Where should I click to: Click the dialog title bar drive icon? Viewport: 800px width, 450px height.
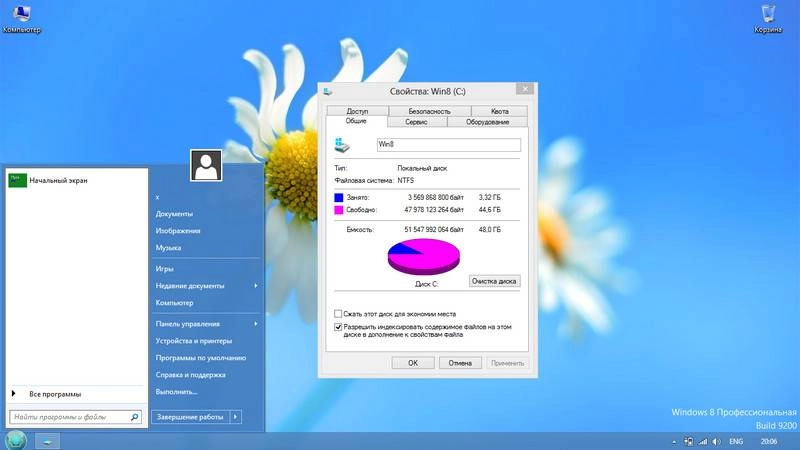click(x=328, y=91)
